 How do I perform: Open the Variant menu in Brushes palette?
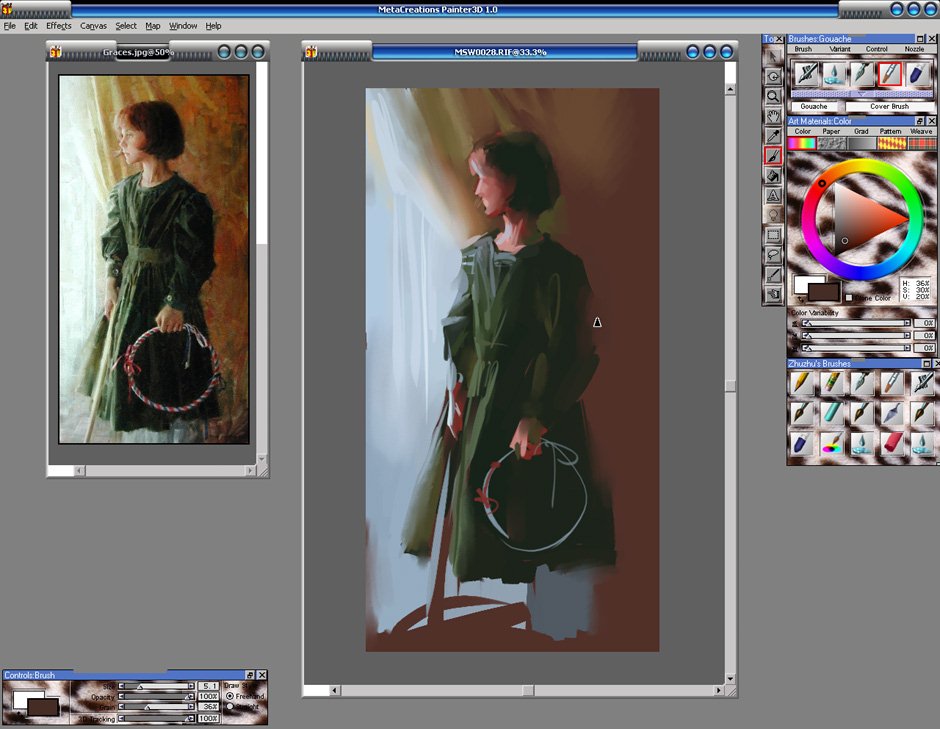840,49
